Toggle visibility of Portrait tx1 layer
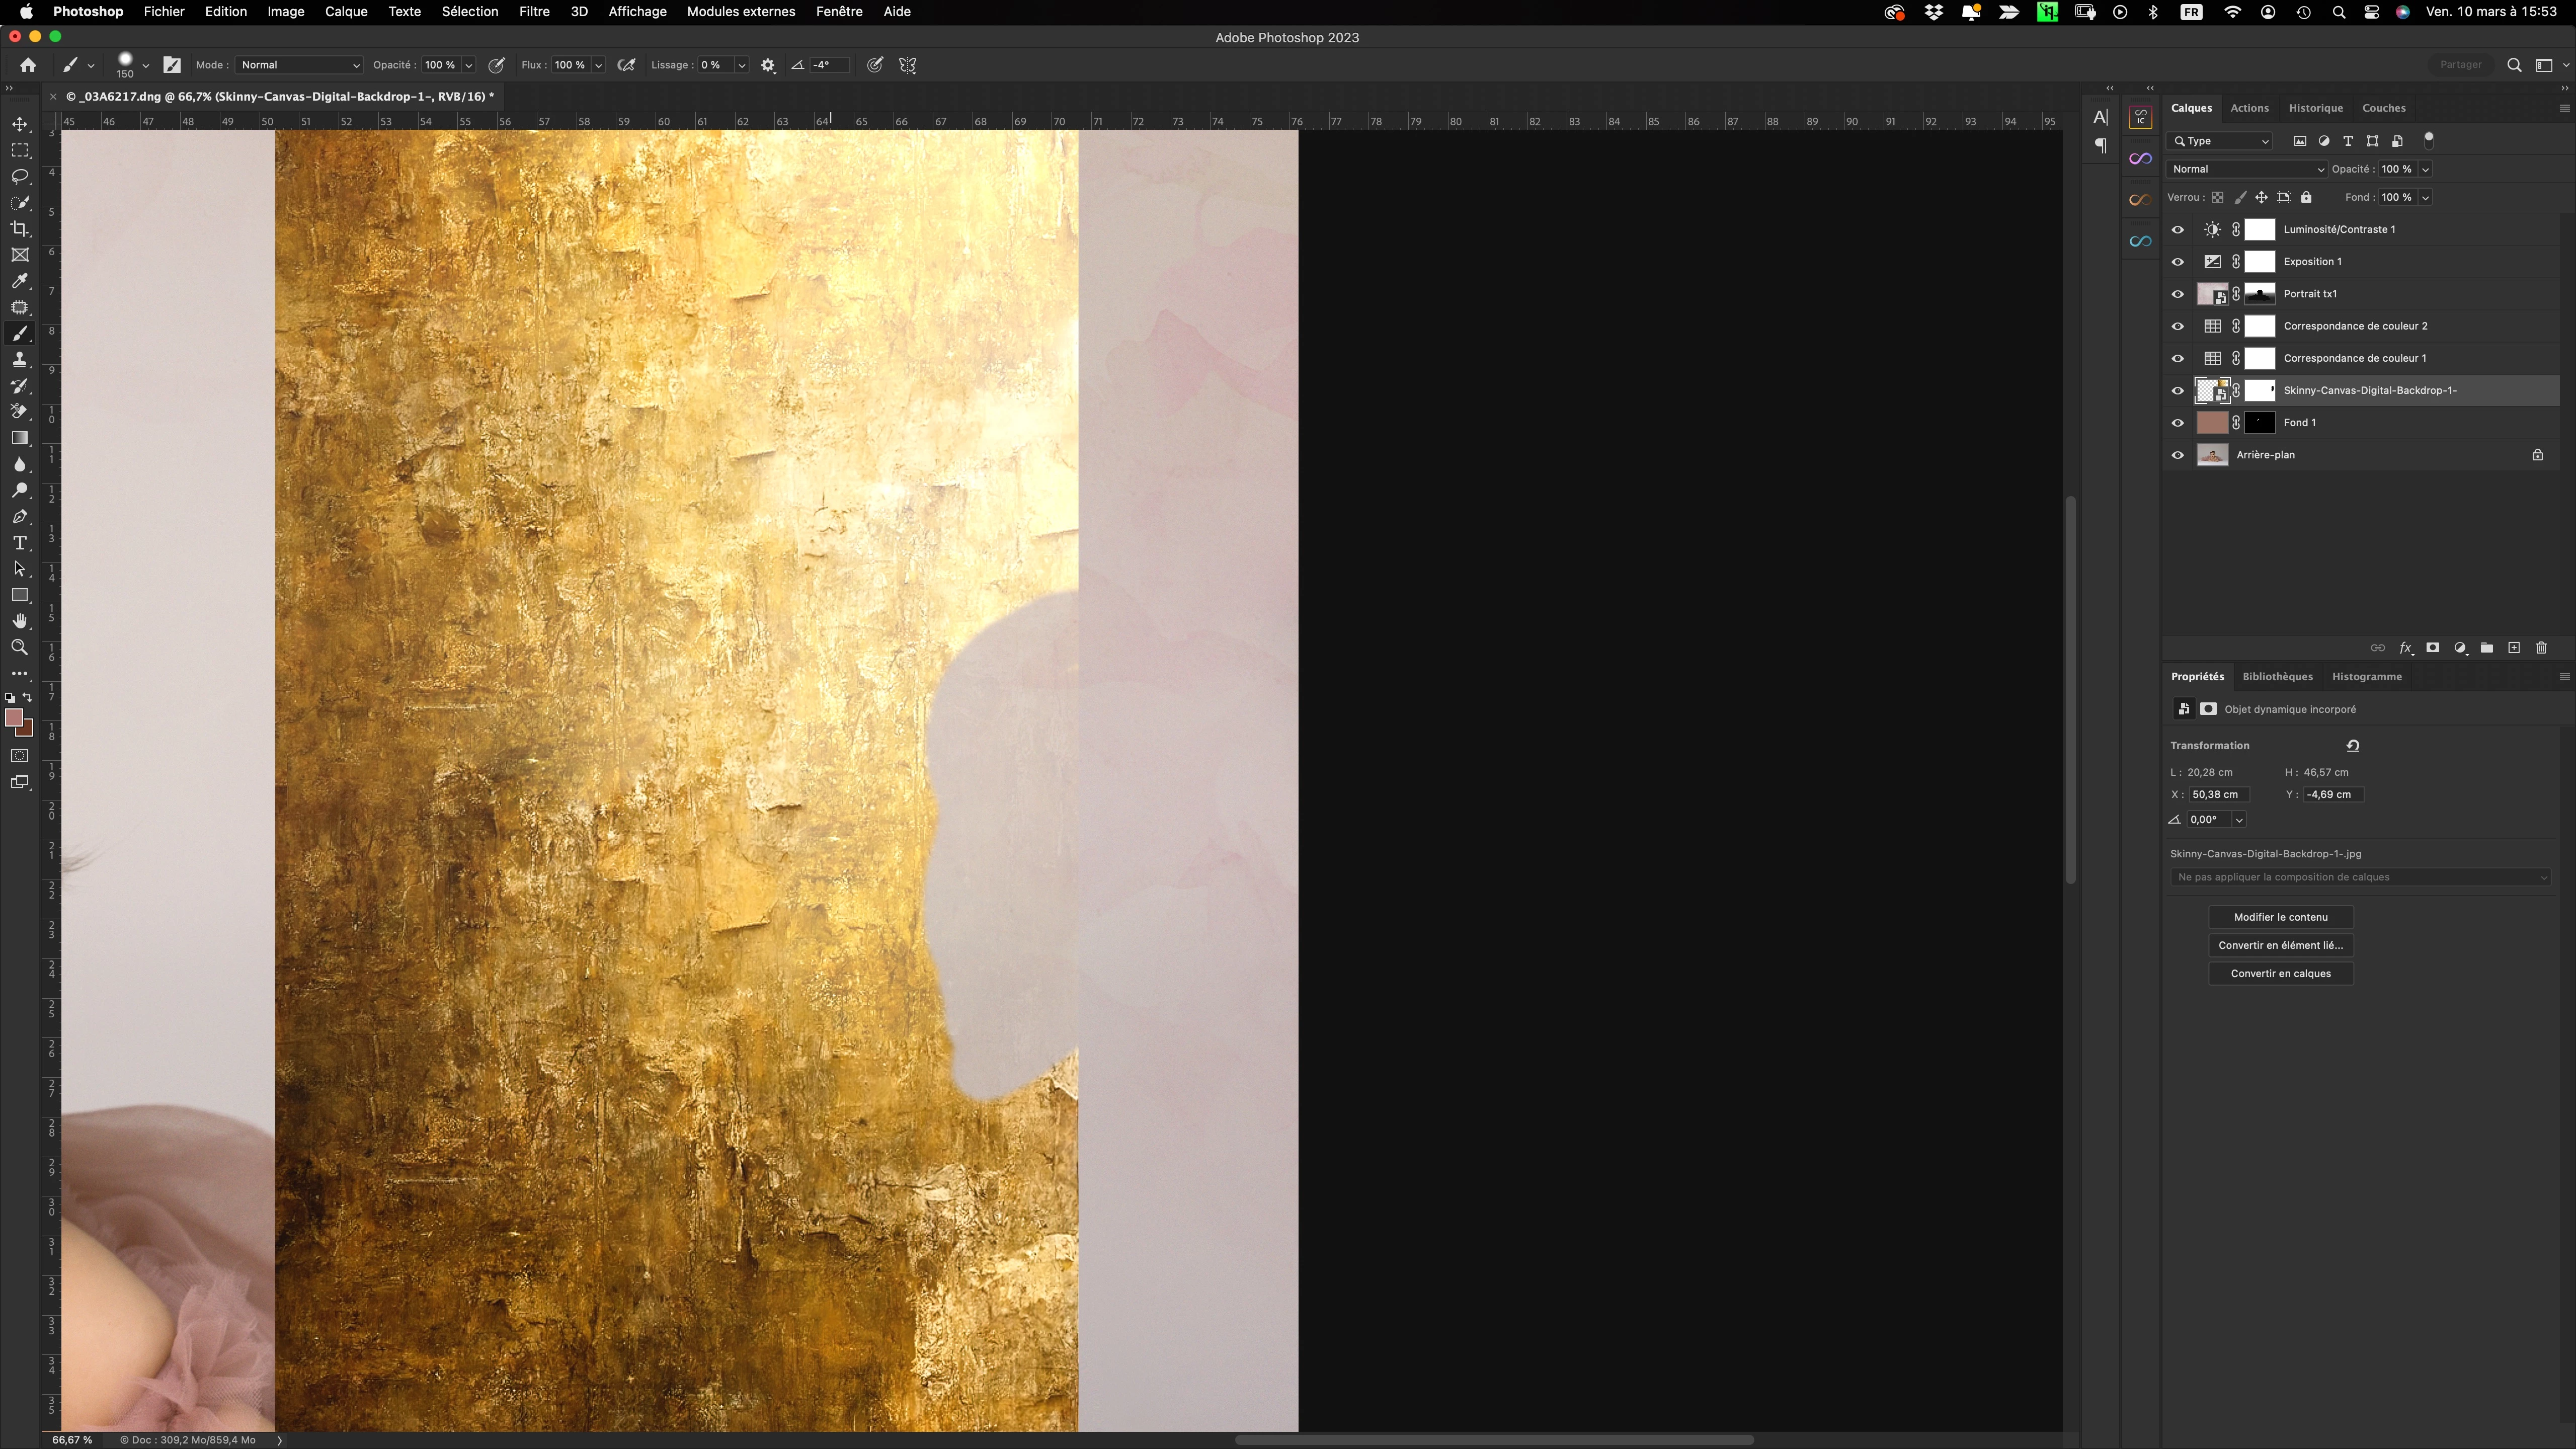The height and width of the screenshot is (1449, 2576). point(2178,294)
